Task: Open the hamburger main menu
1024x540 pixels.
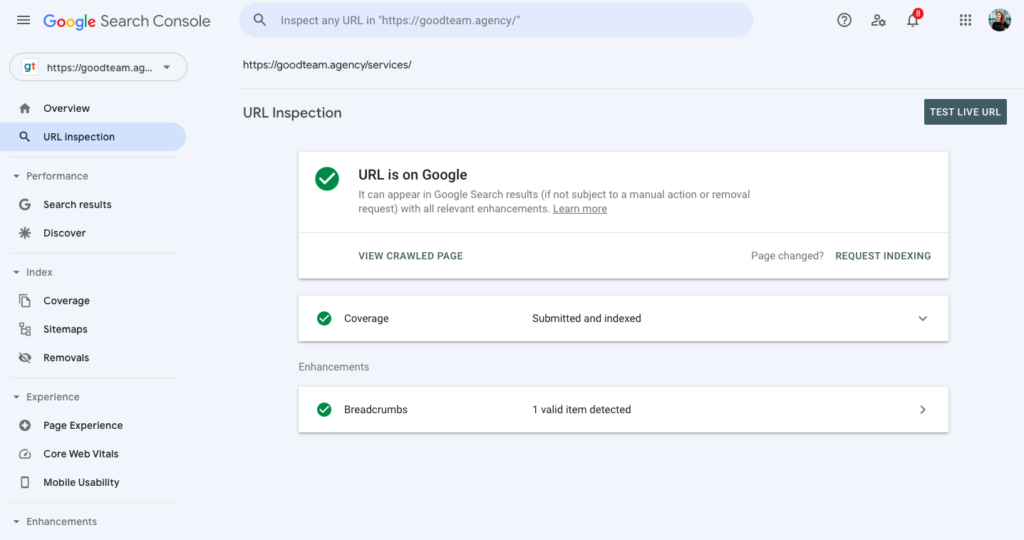Action: coord(24,20)
